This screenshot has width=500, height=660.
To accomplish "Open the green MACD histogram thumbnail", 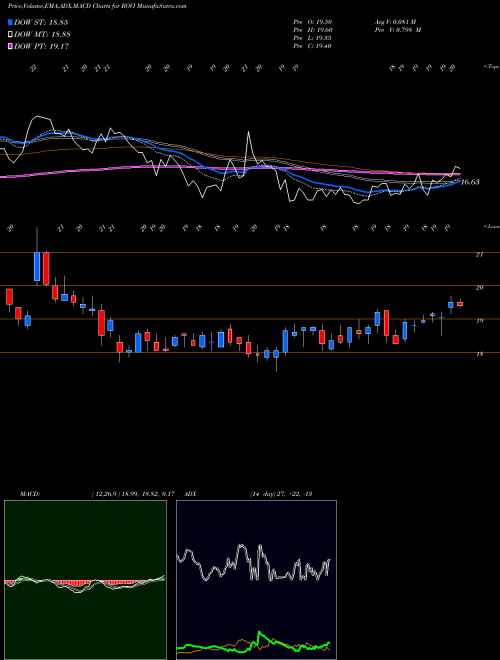I will point(85,580).
